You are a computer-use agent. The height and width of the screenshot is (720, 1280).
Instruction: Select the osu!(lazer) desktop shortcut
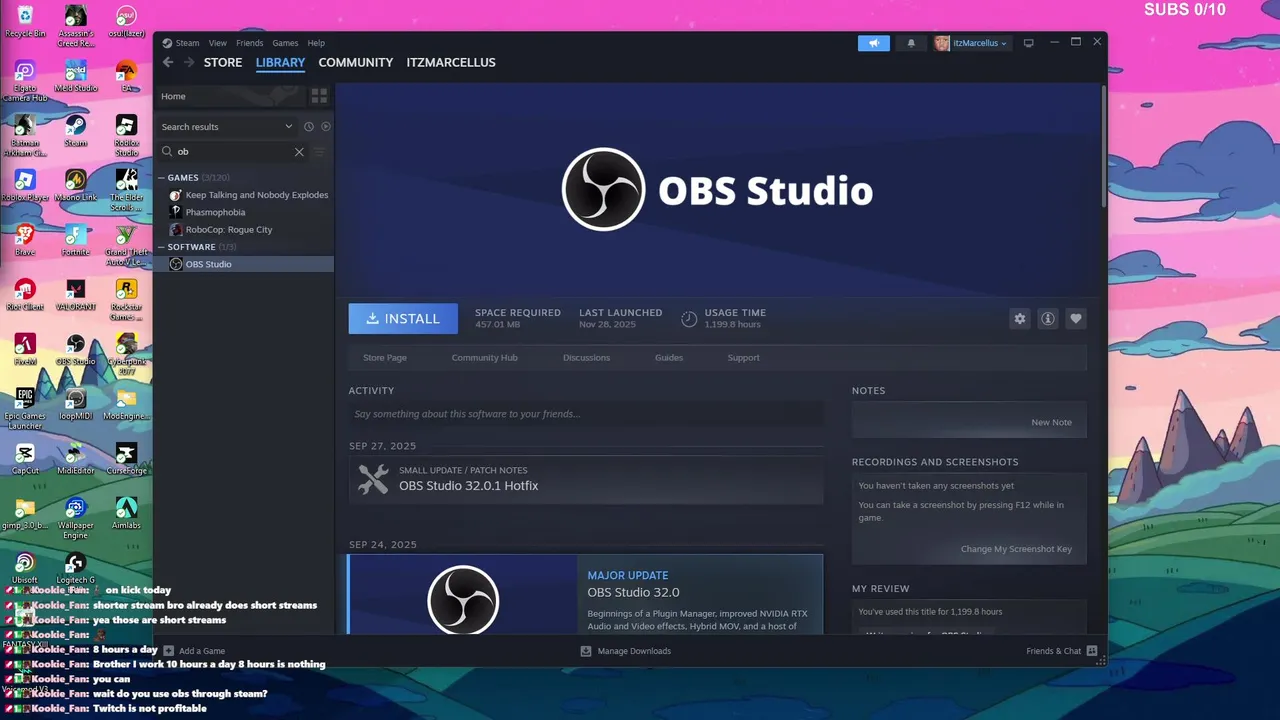[x=126, y=21]
